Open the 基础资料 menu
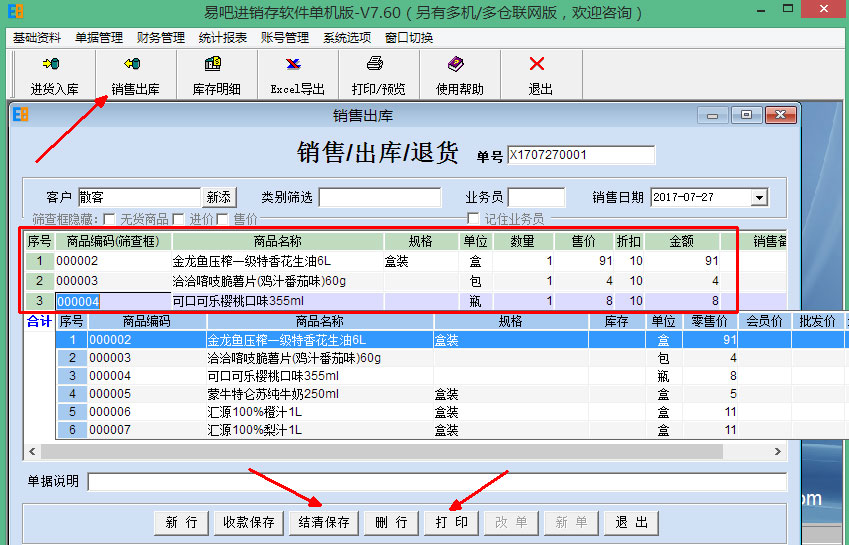849x545 pixels. 37,38
